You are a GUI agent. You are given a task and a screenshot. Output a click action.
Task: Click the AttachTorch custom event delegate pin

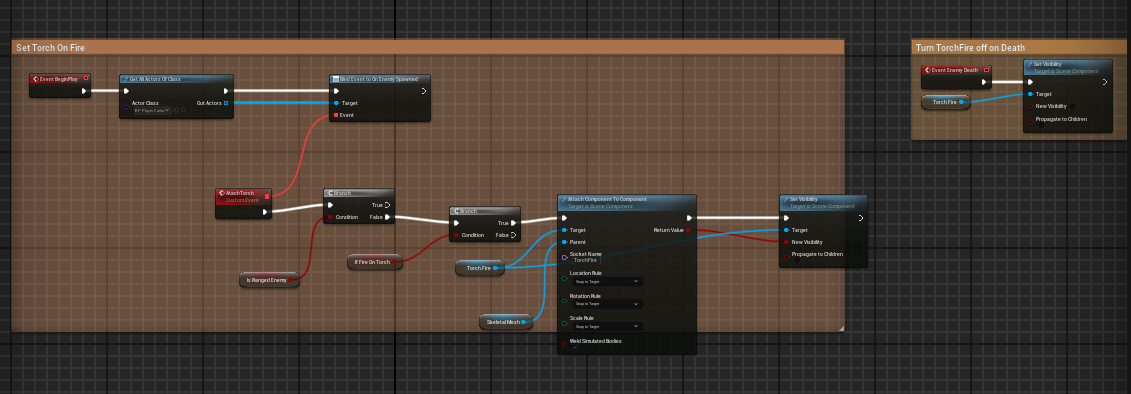(x=267, y=196)
